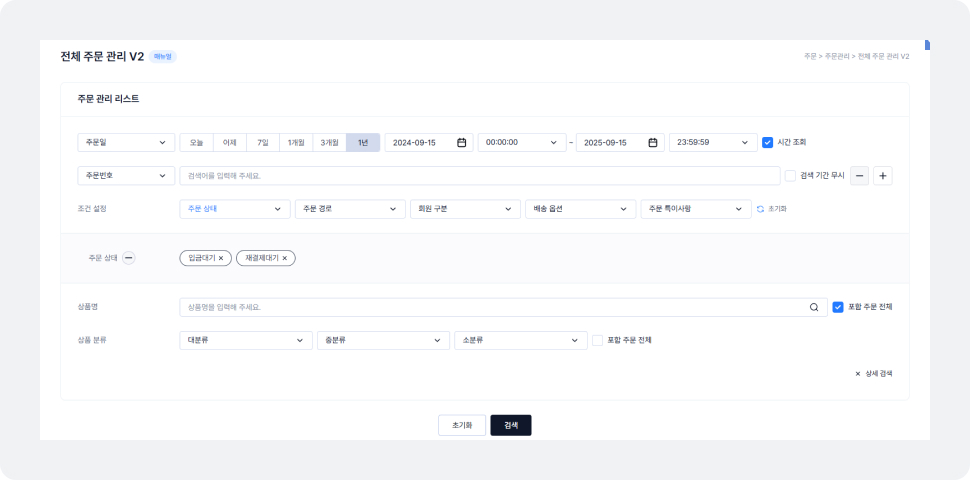Select the 3개월 period tab
The height and width of the screenshot is (480, 970).
(329, 143)
